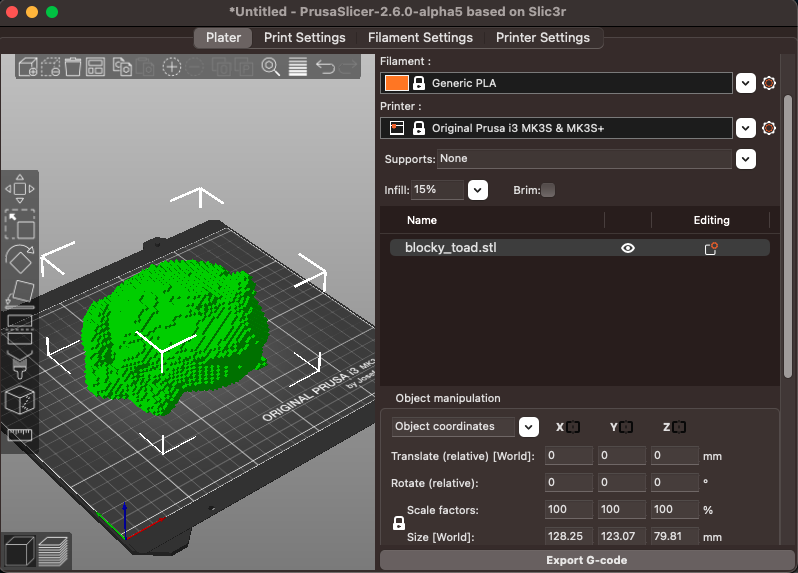Open printer settings gear icon
Image resolution: width=798 pixels, height=573 pixels.
click(768, 128)
